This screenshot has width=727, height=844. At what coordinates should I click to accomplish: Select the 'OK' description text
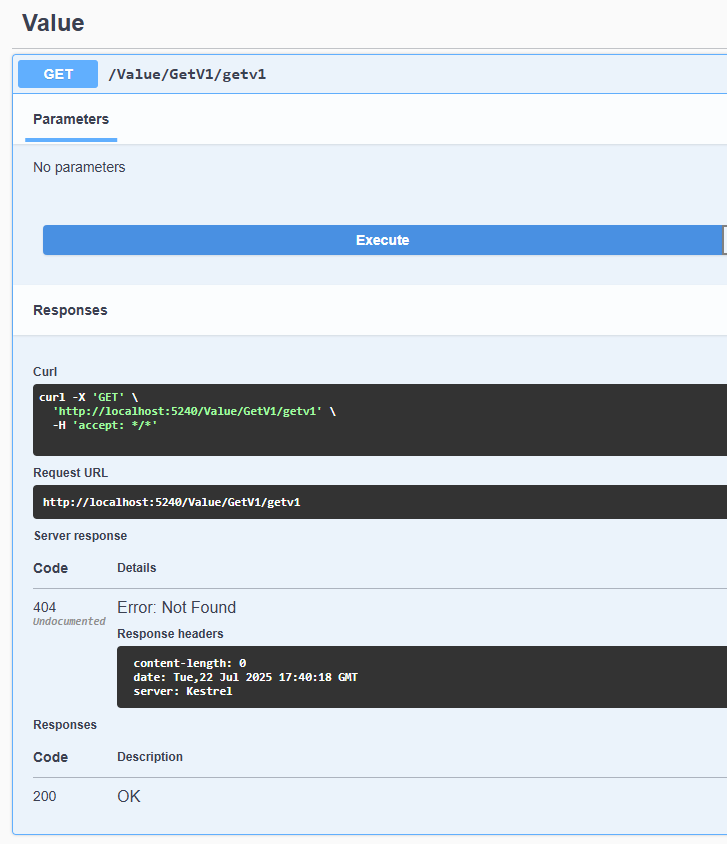(129, 796)
